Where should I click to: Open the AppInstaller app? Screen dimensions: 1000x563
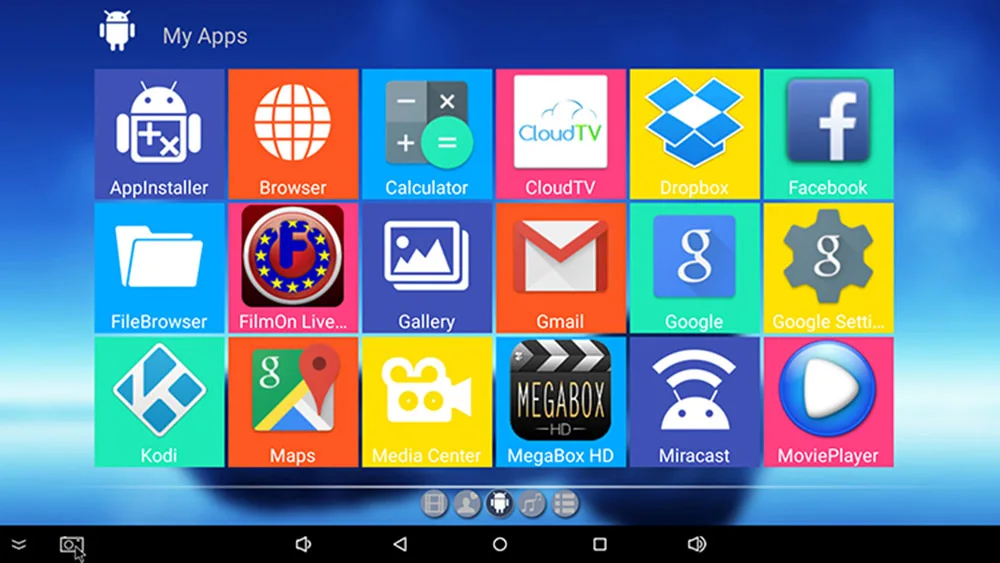click(159, 135)
